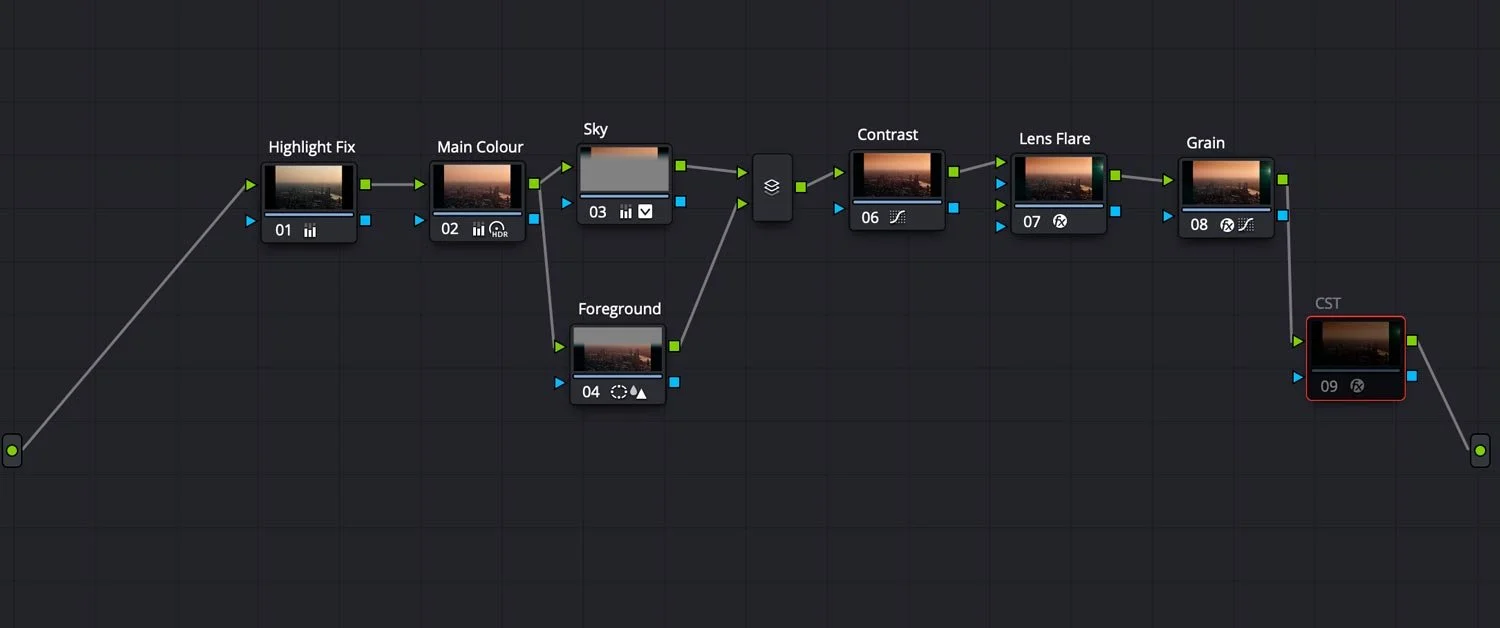1500x628 pixels.
Task: Click RGB output square of Foreground node
Action: pos(674,346)
